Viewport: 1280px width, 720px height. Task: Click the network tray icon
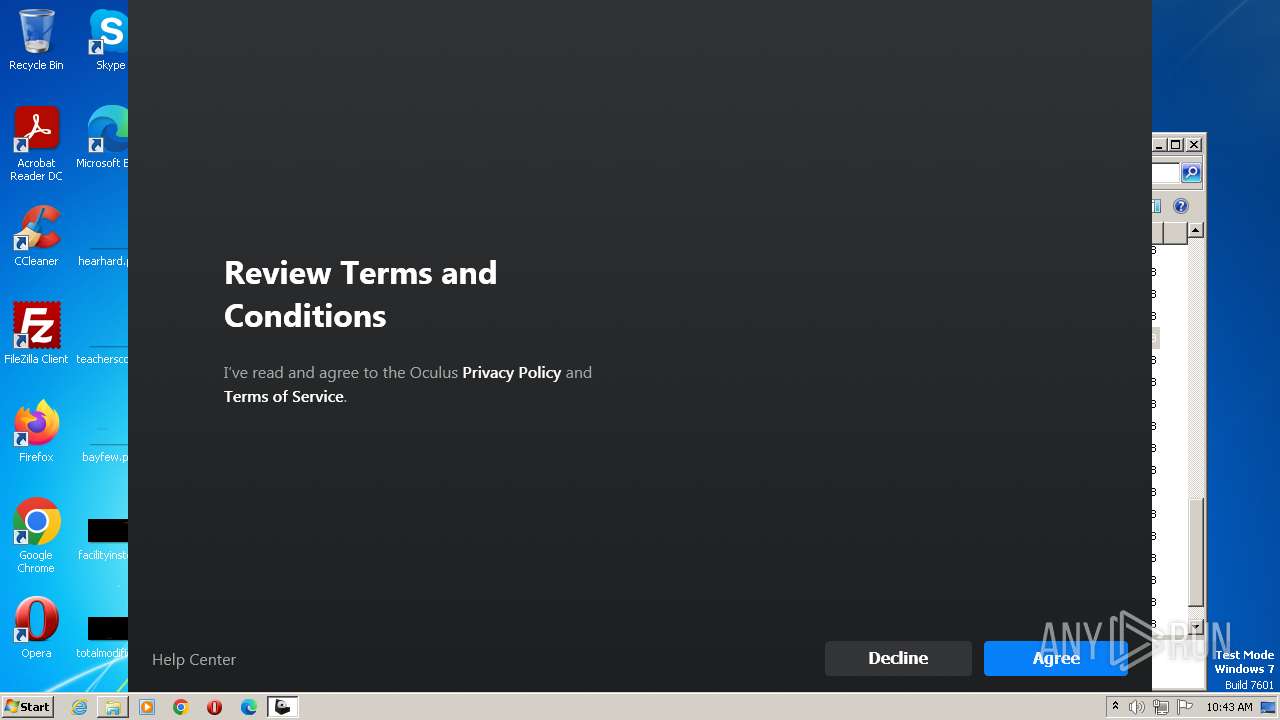pyautogui.click(x=1161, y=707)
